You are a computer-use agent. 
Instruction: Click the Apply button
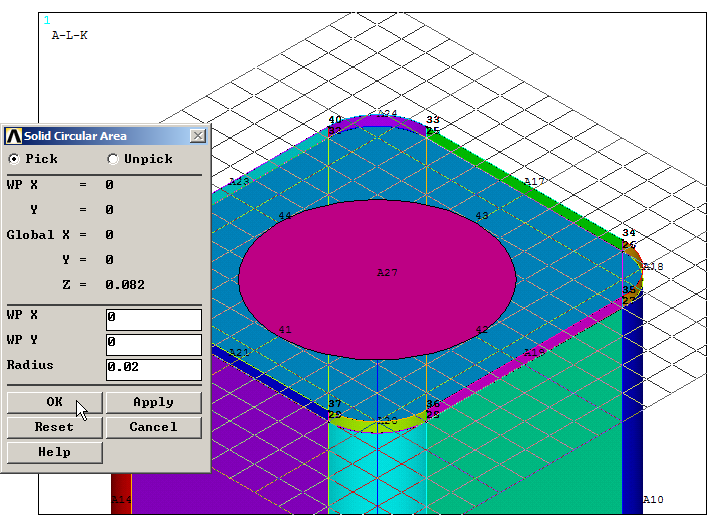point(153,402)
